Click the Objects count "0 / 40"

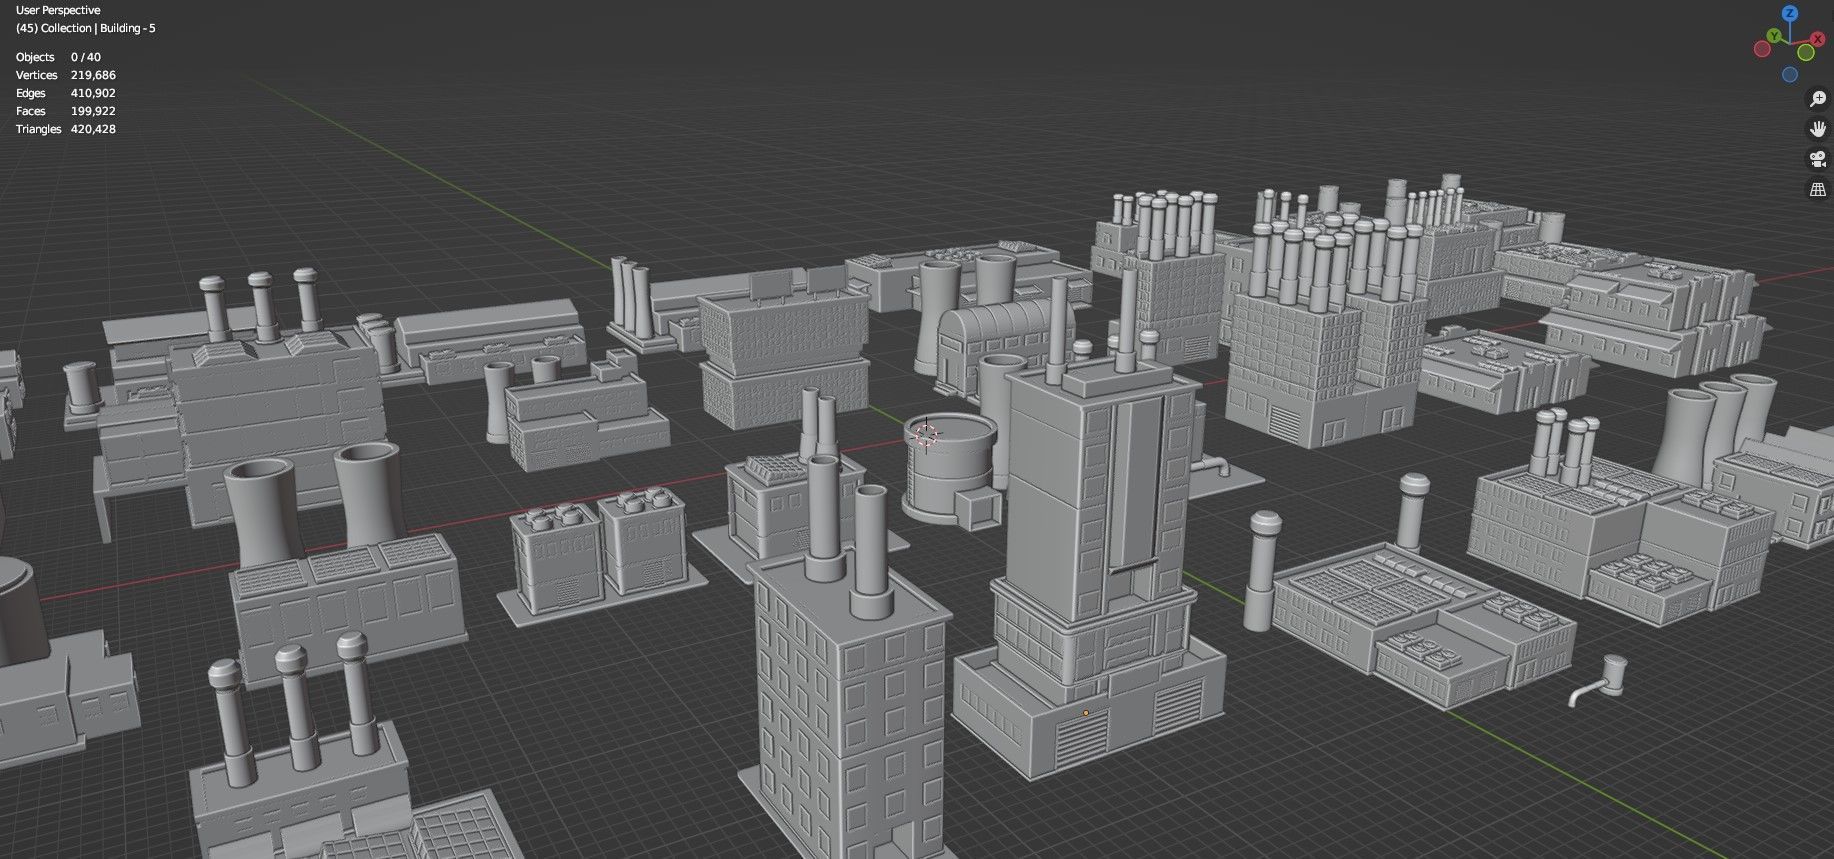point(86,57)
